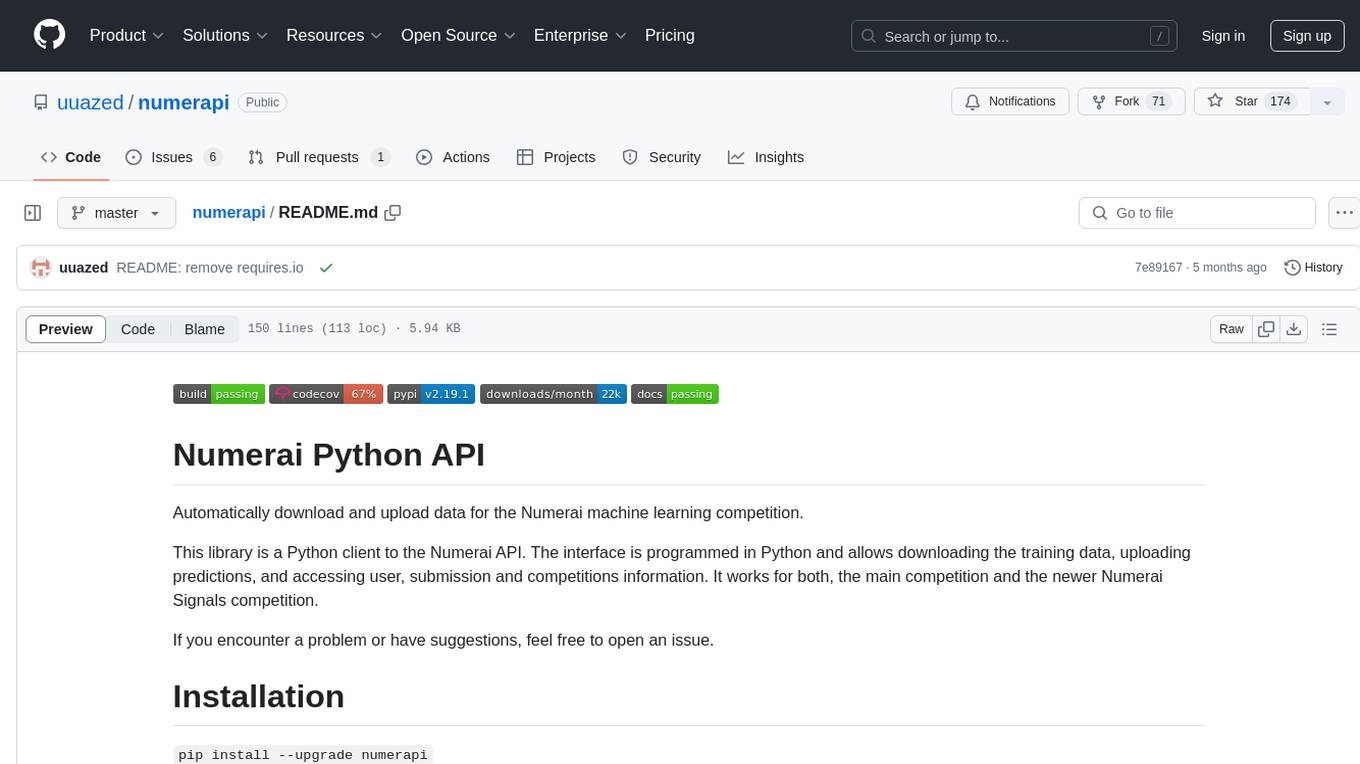Open the uuazed owner profile

[90, 102]
